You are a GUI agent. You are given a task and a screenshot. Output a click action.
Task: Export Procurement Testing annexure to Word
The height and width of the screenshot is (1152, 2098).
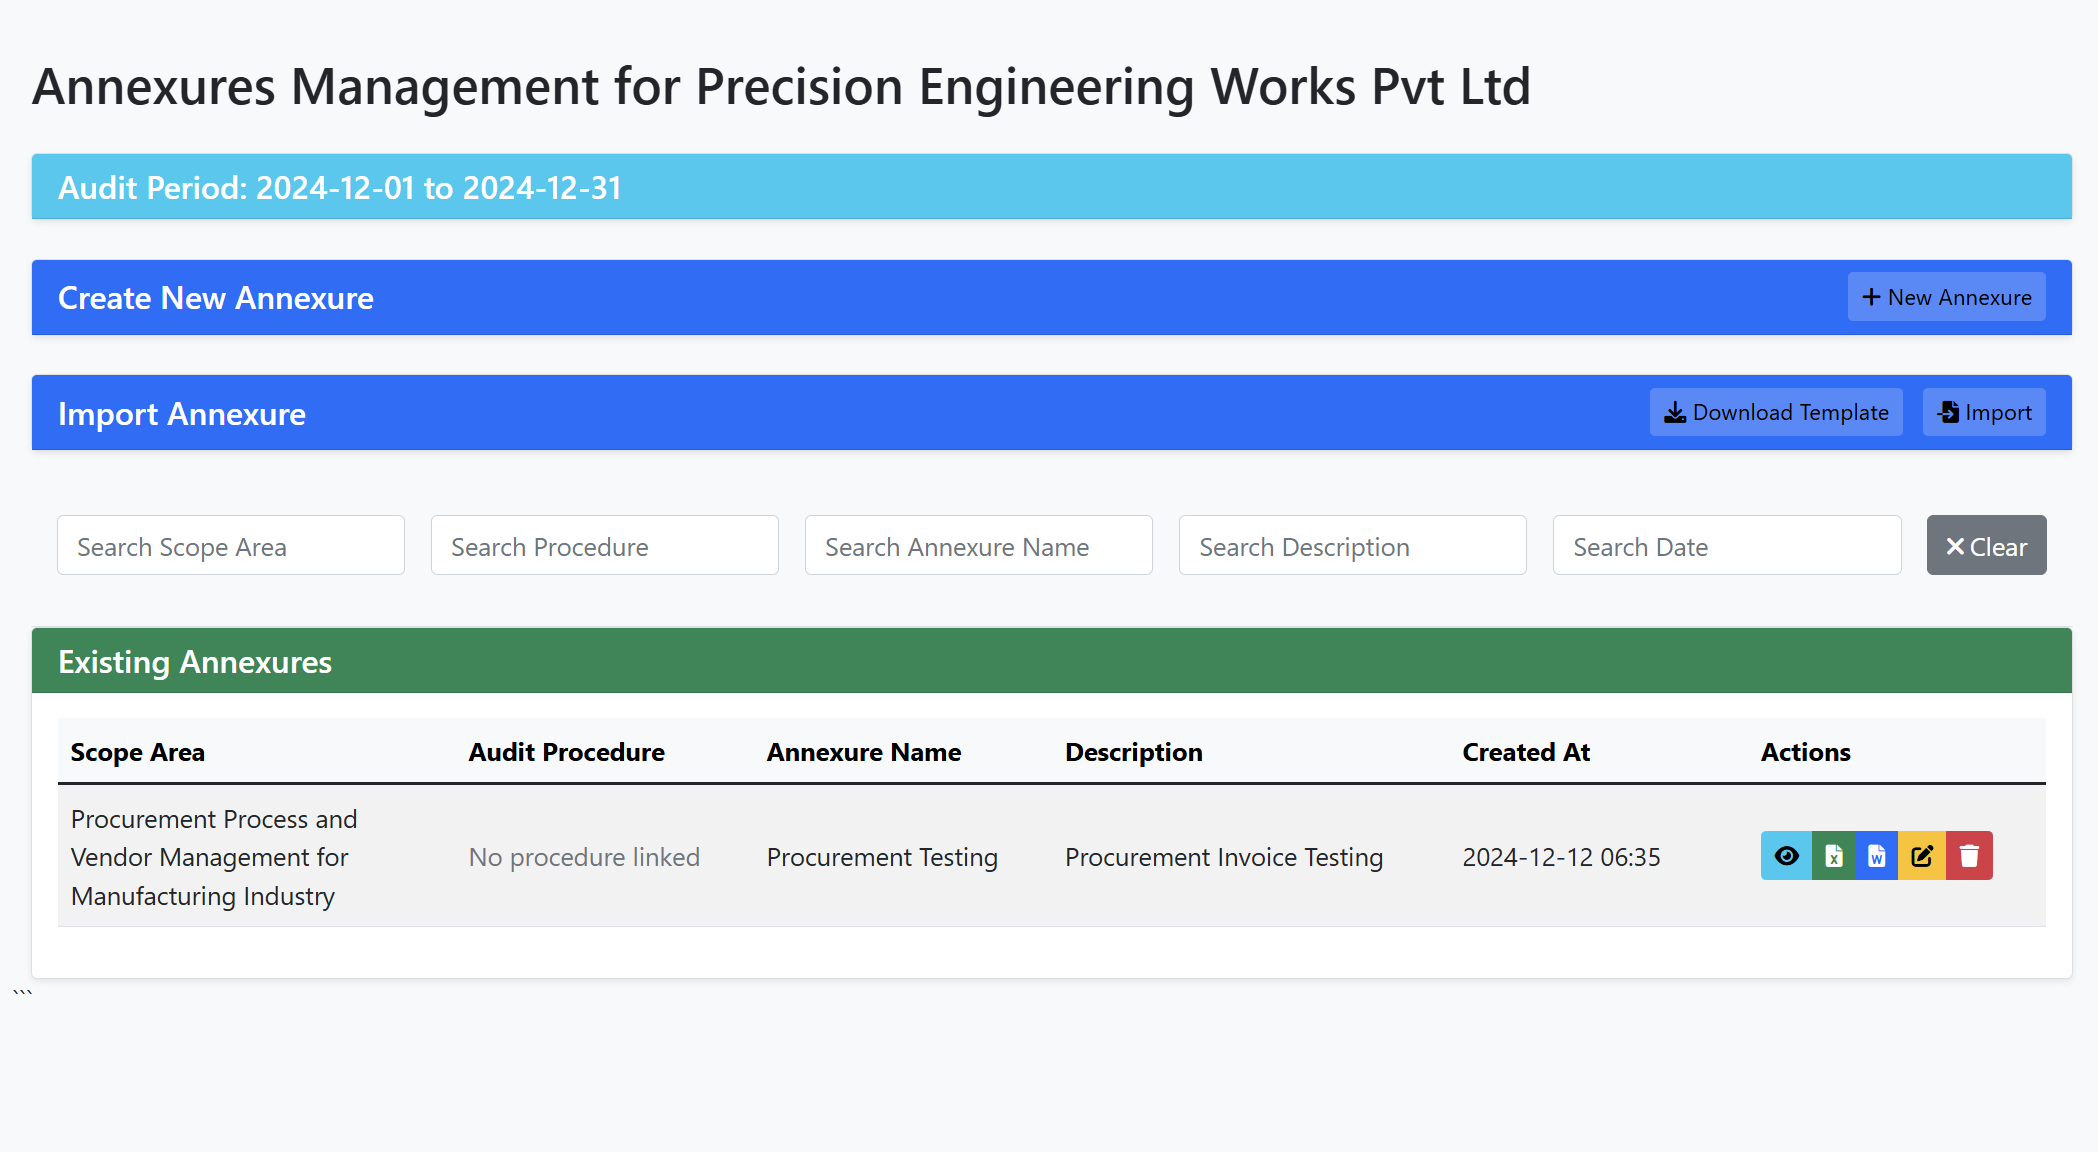(x=1877, y=856)
